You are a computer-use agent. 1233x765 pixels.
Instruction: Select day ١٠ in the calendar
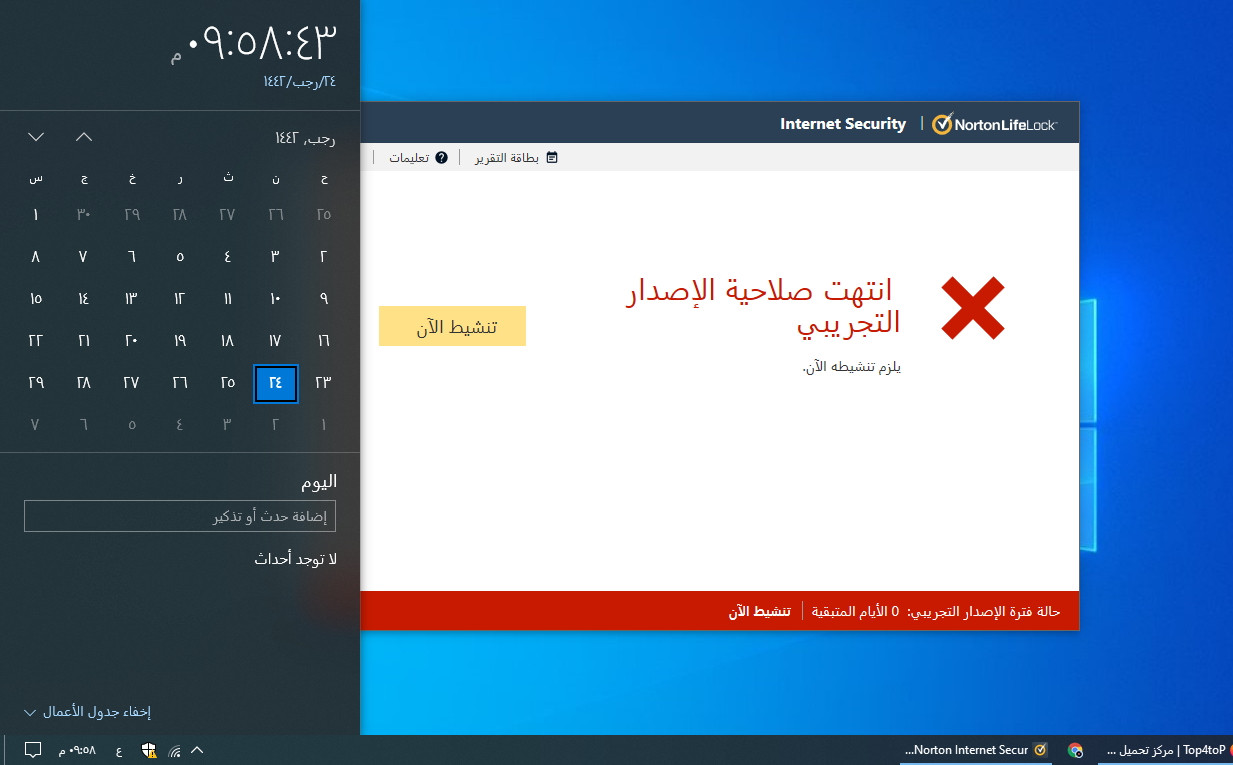275,298
